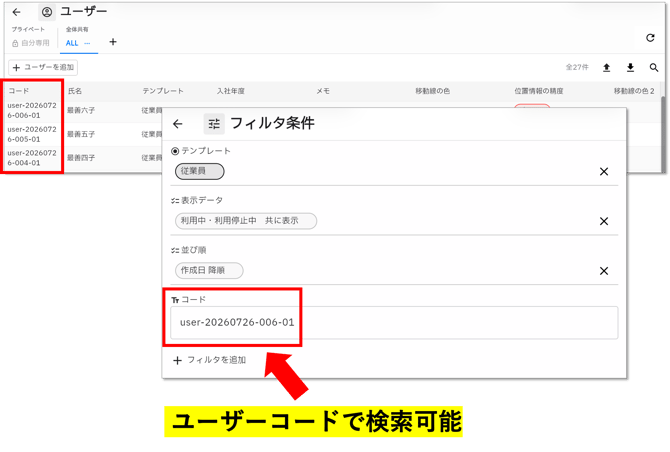
Task: Click the name 最善六子
Action: pyautogui.click(x=81, y=110)
